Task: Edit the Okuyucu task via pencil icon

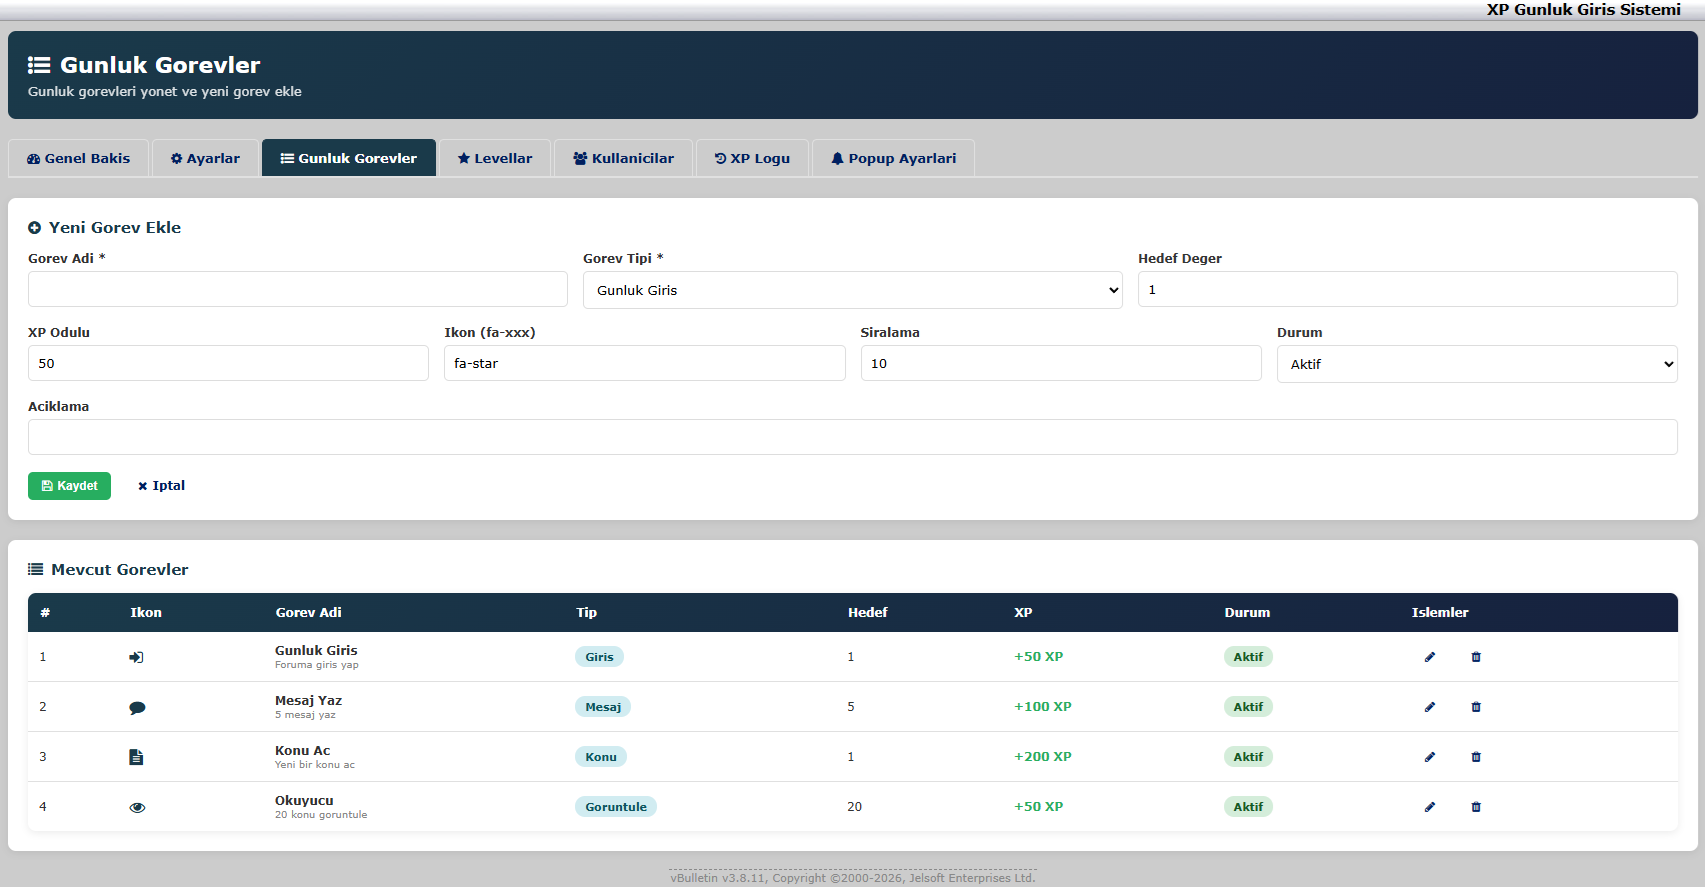Action: pos(1429,807)
